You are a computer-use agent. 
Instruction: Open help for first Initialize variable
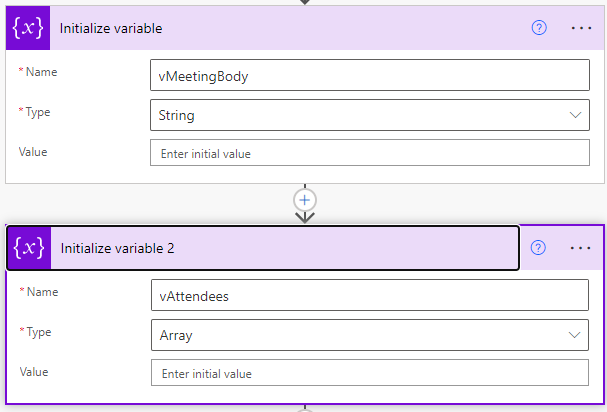coord(539,28)
